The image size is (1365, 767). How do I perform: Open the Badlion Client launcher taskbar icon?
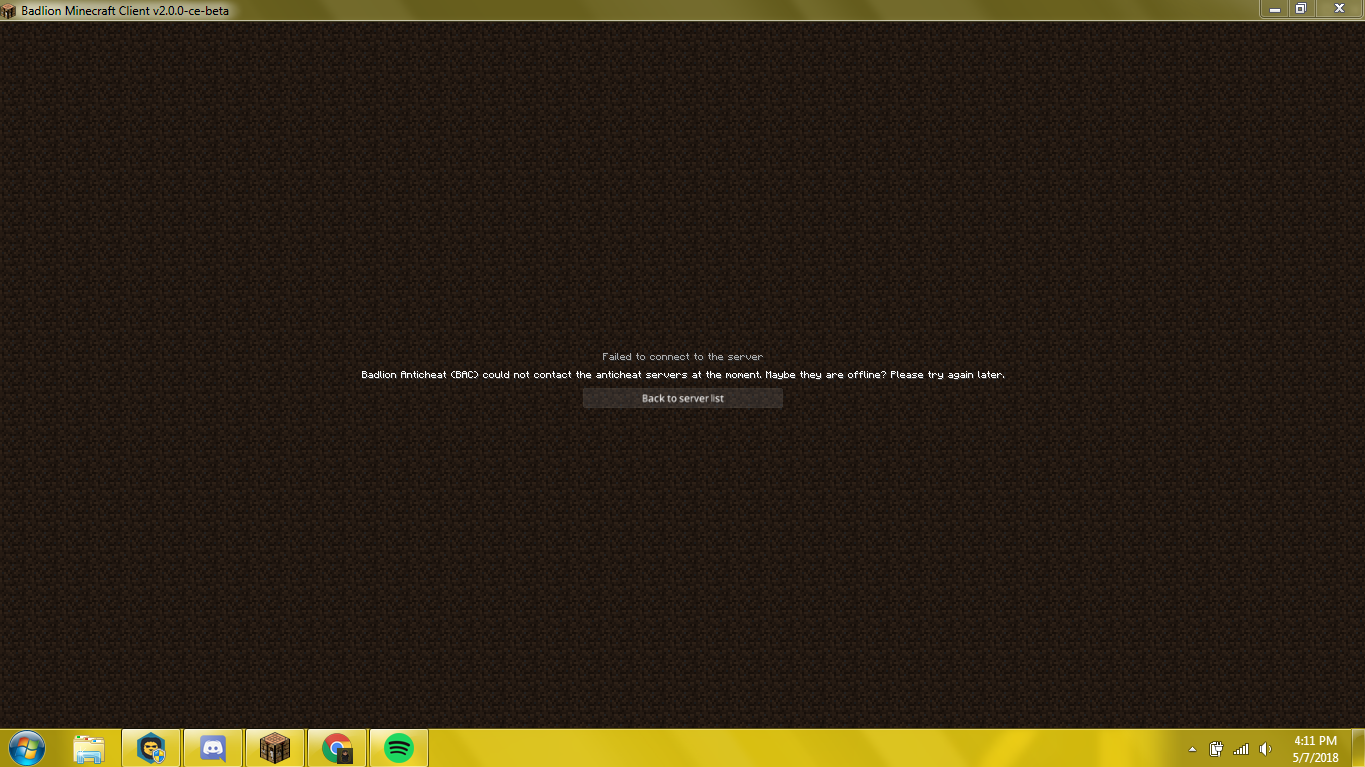(x=151, y=747)
